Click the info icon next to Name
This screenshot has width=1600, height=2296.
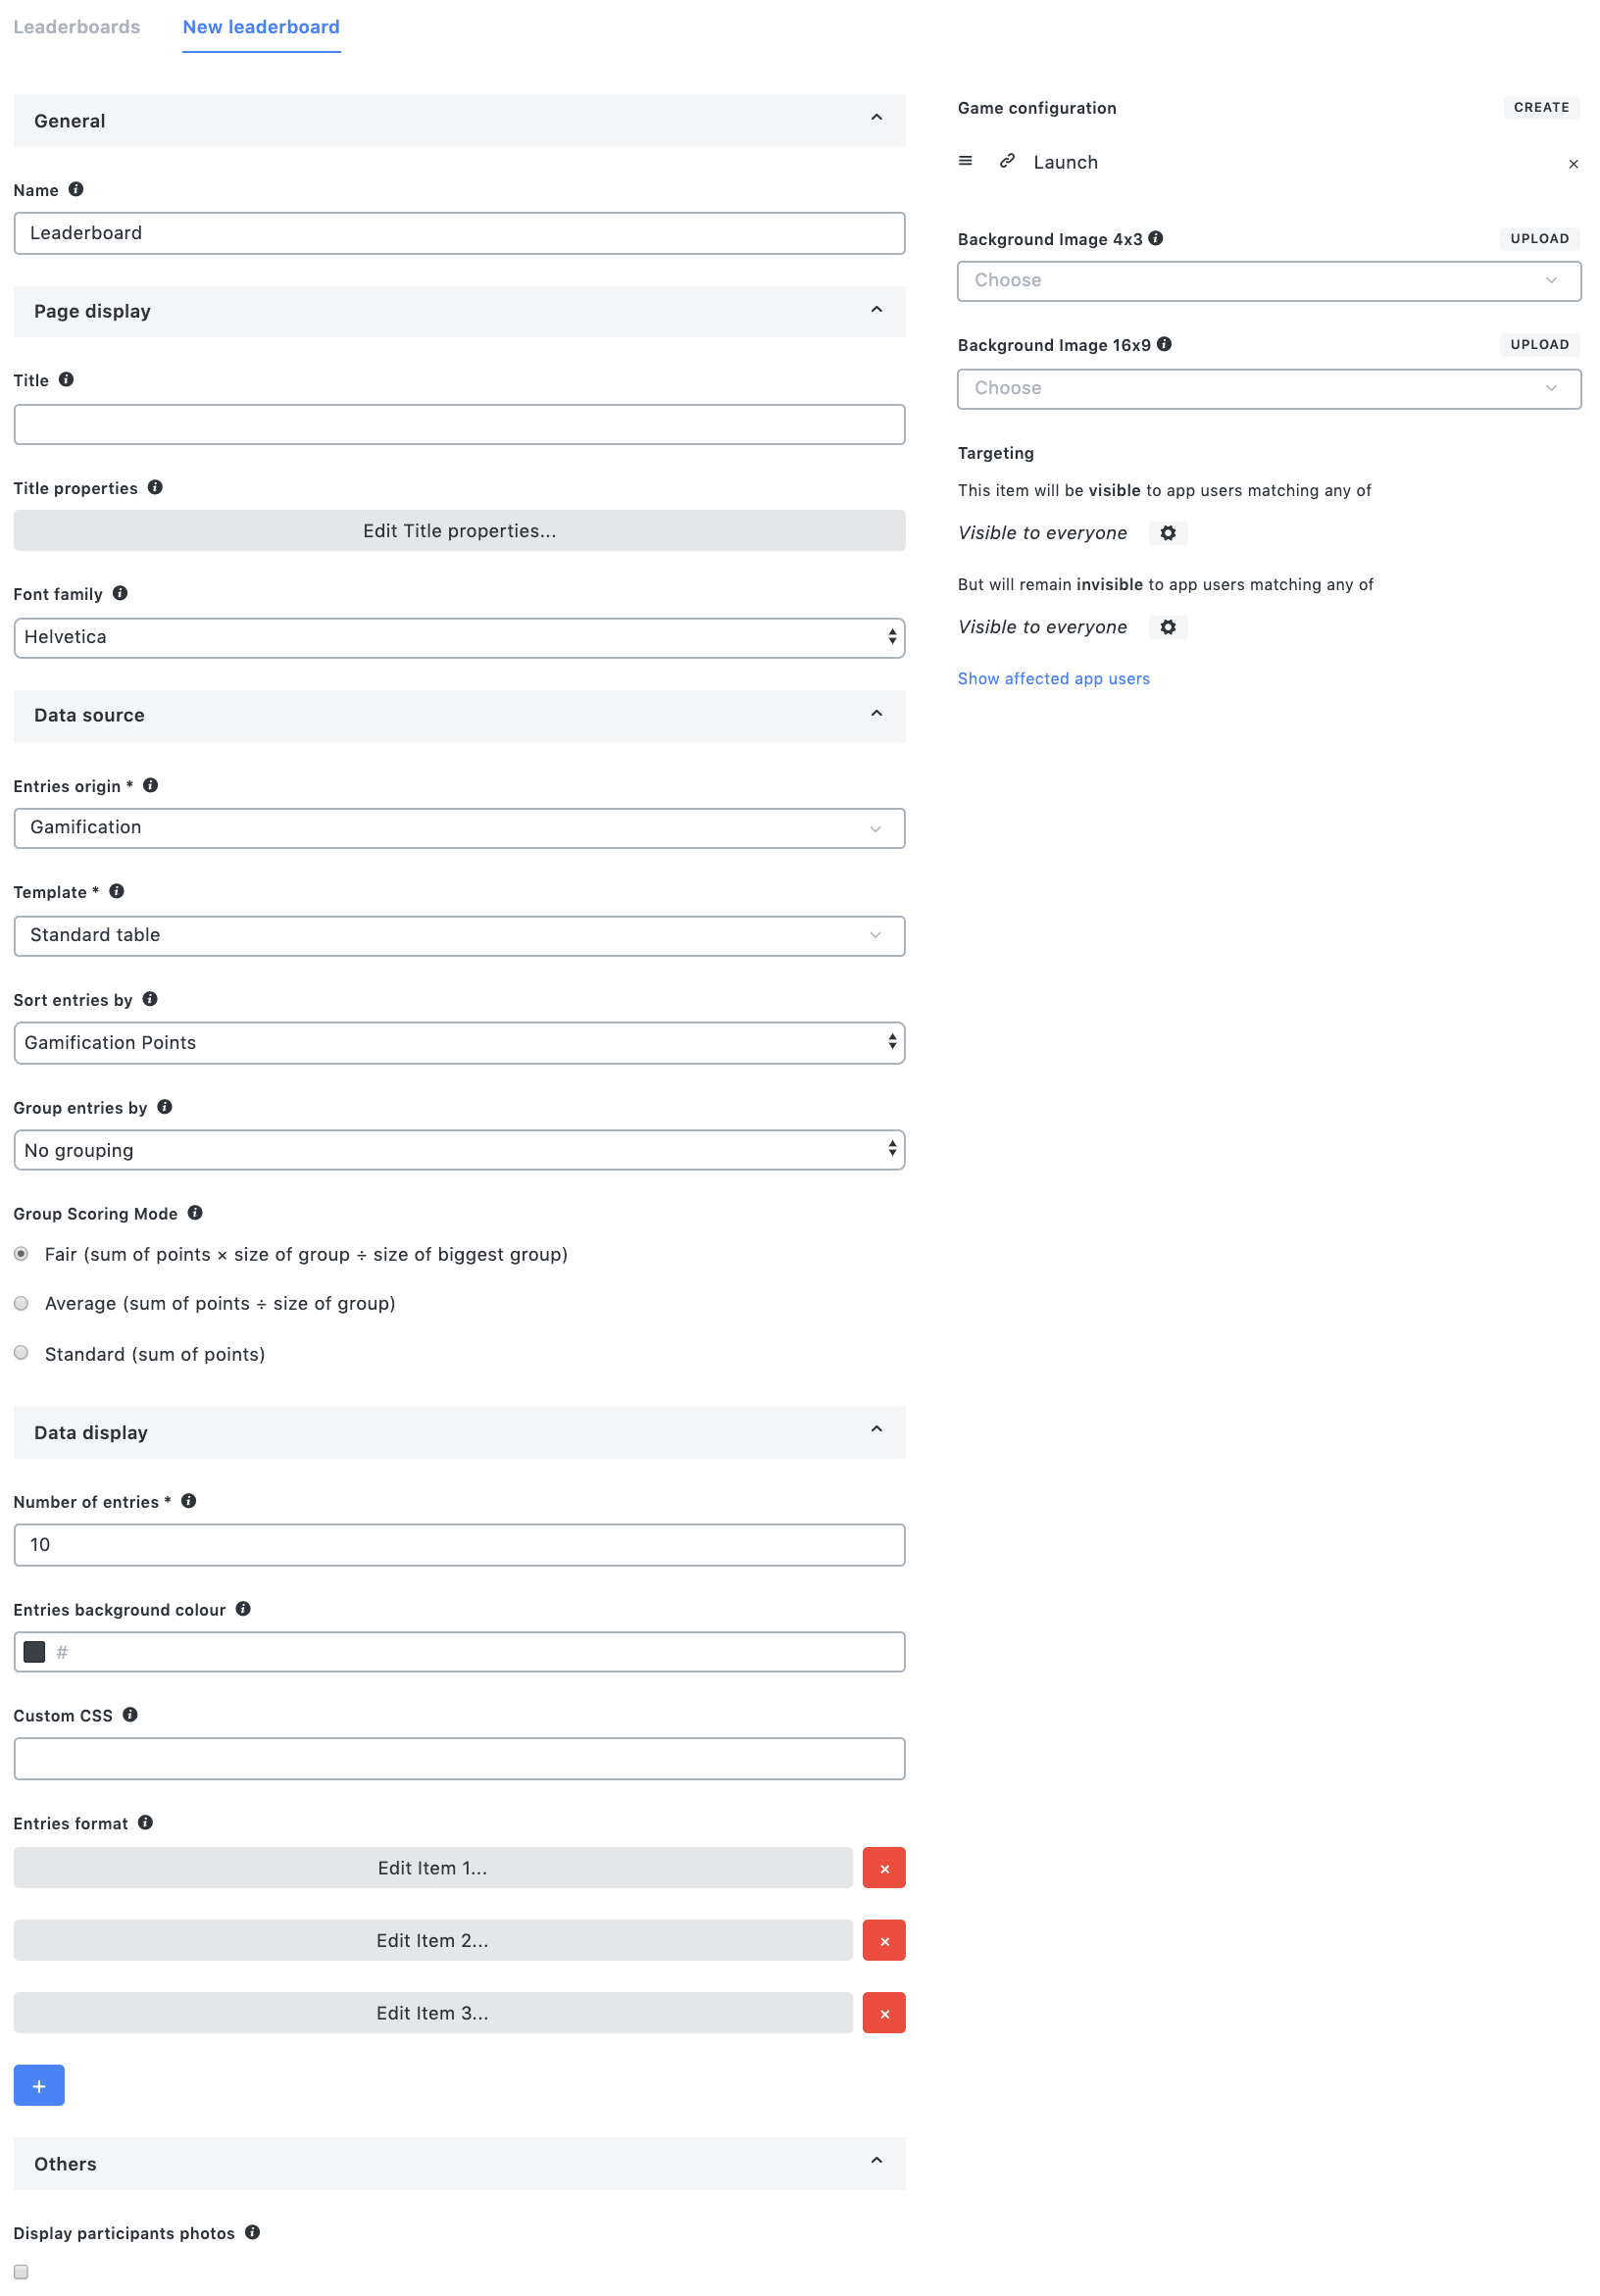(77, 189)
